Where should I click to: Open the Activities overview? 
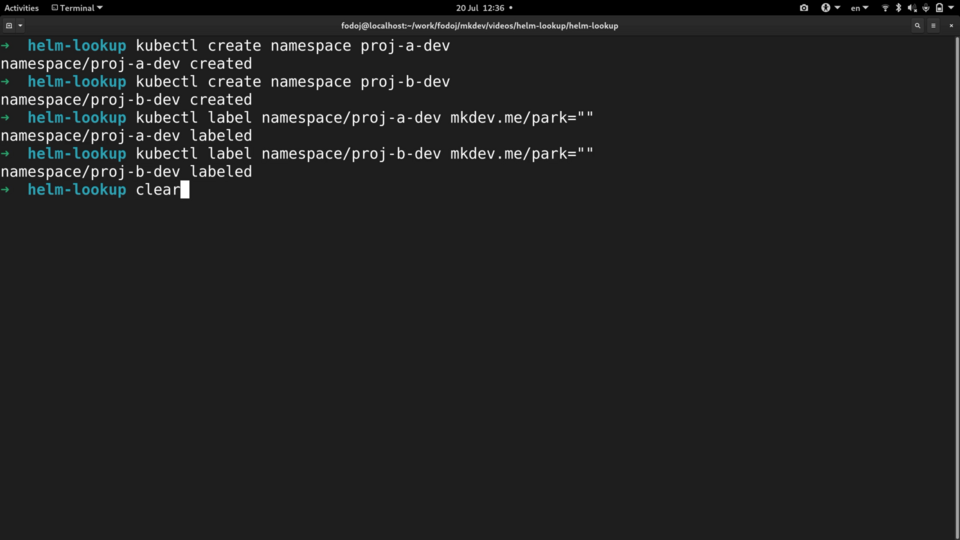pos(21,8)
